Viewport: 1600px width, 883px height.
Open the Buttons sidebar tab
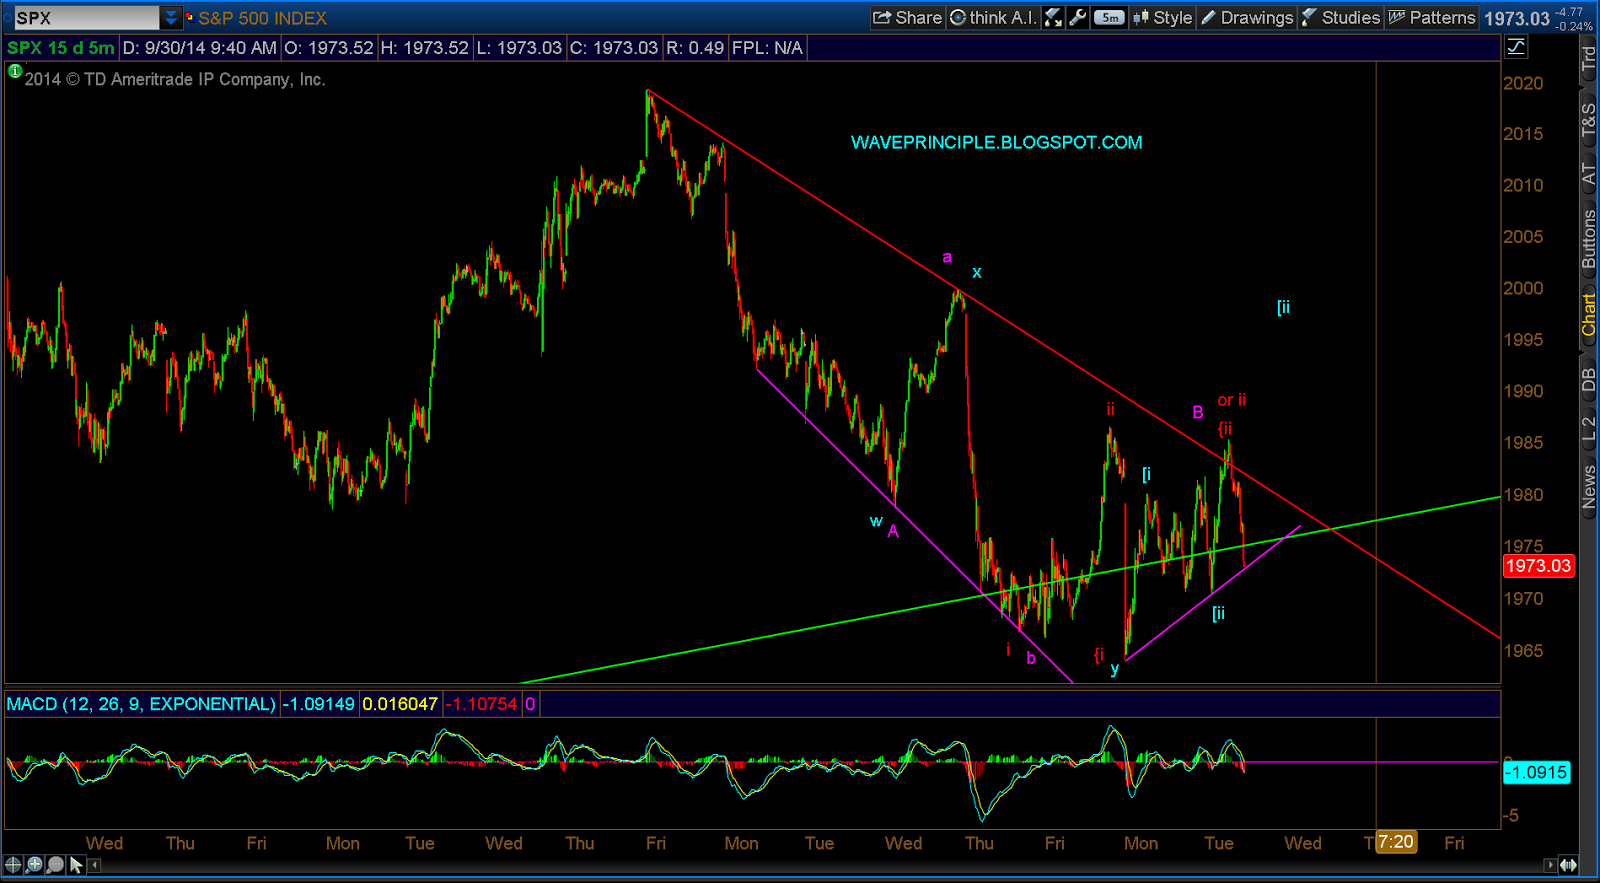1588,239
